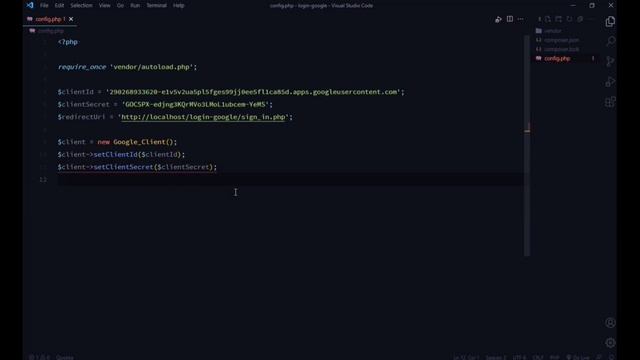Screen dimensions: 640x360
Task: Click line number 12 in the gutter
Action: (x=43, y=179)
